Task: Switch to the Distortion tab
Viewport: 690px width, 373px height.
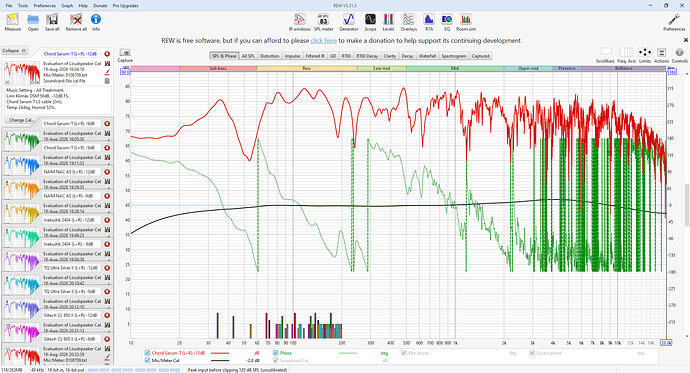Action: (x=270, y=56)
